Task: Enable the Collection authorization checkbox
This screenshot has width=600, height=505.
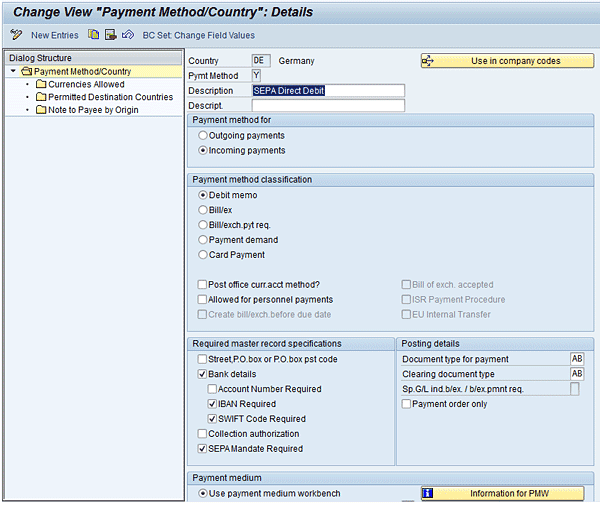Action: point(202,434)
